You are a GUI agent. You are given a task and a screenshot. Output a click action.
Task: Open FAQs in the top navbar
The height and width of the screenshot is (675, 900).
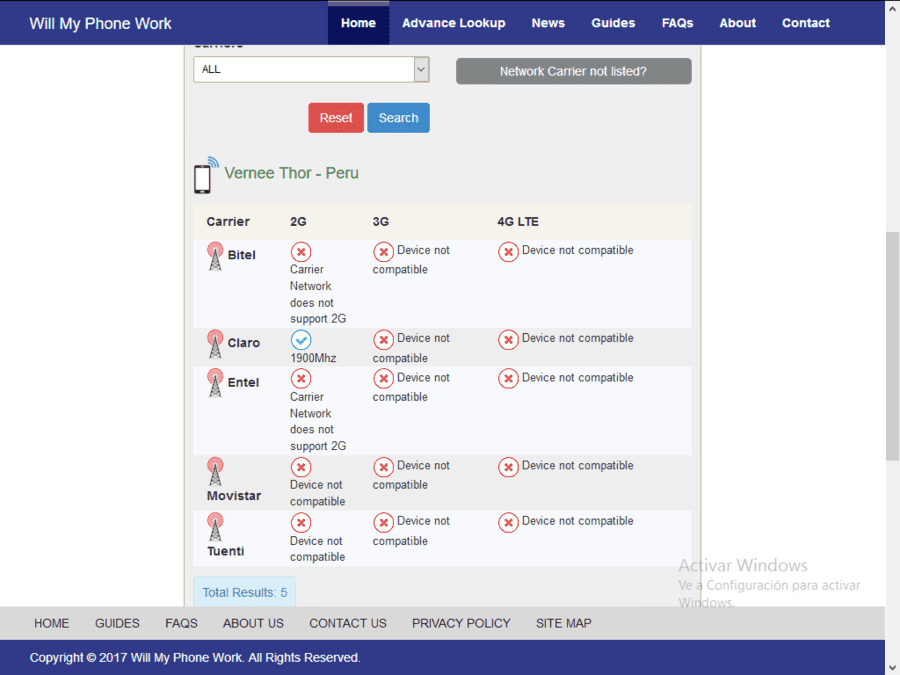click(x=677, y=23)
